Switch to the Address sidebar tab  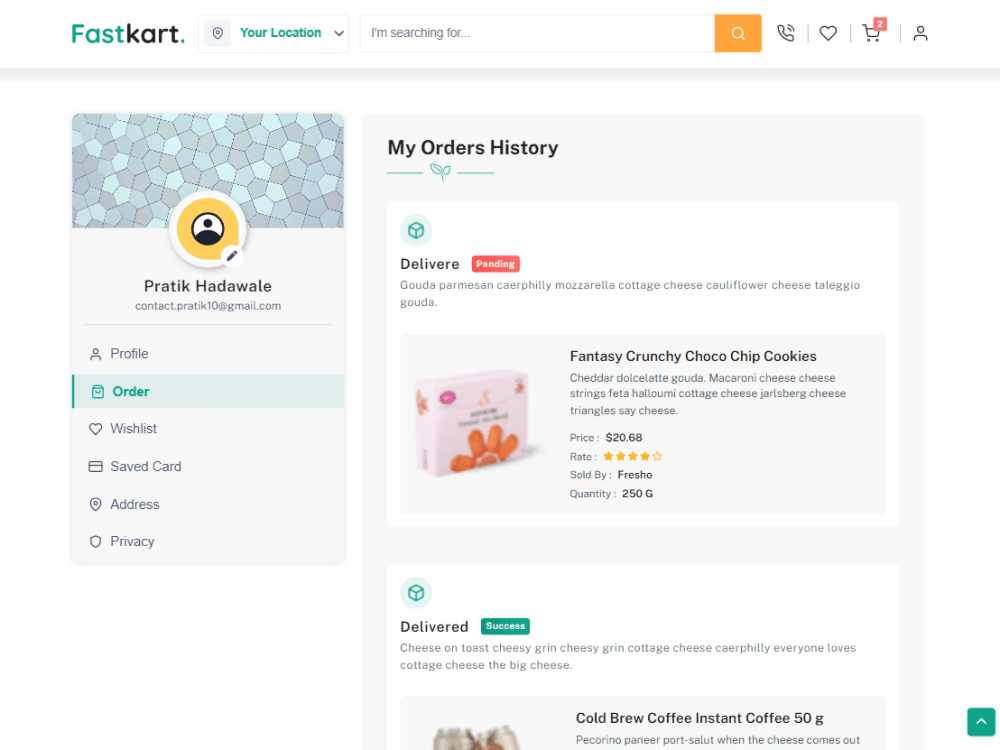pos(208,504)
